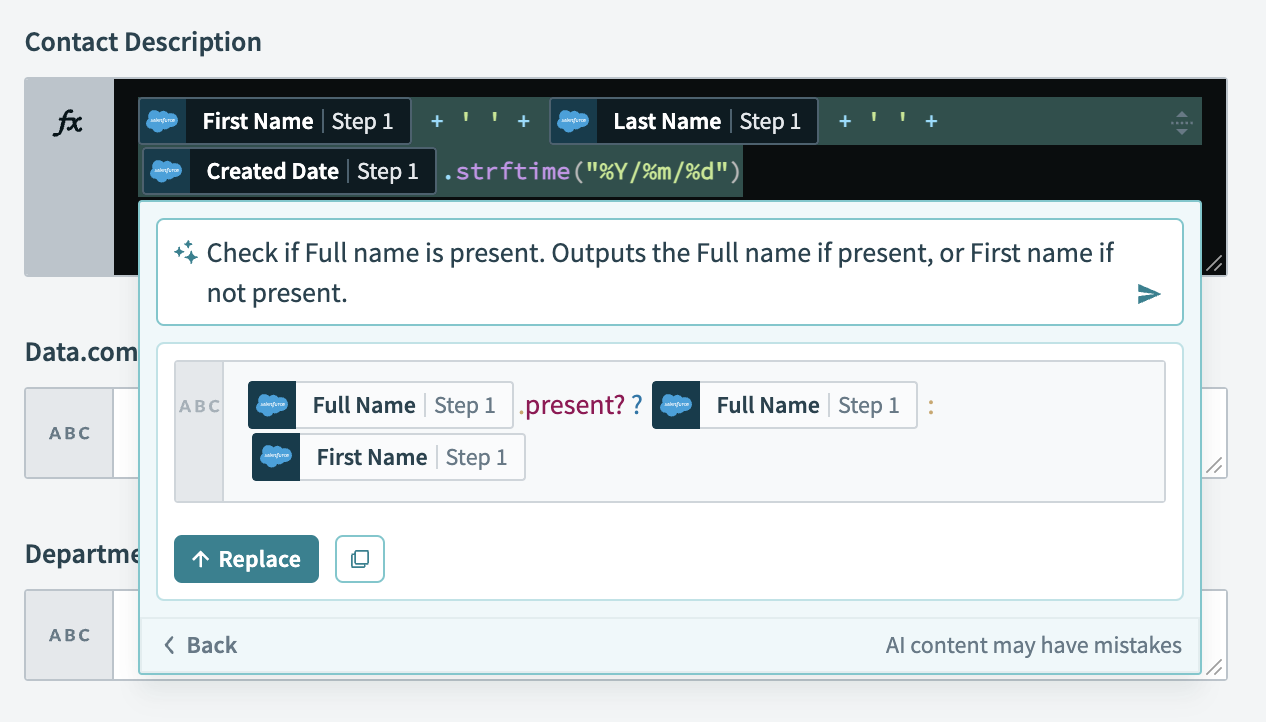Click the strftime format string in formula
Image resolution: width=1266 pixels, height=722 pixels.
point(658,171)
